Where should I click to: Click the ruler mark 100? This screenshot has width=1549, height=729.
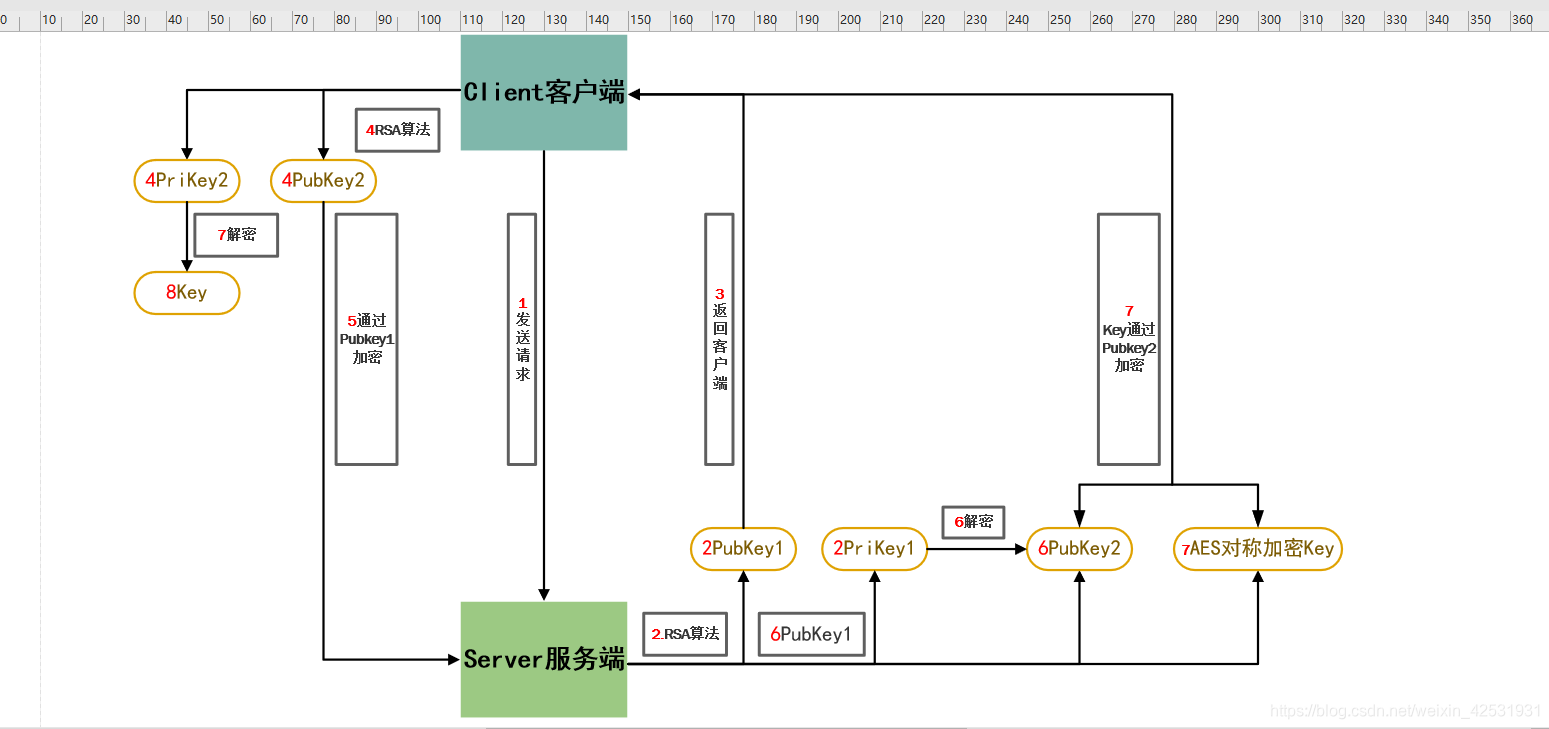point(430,19)
